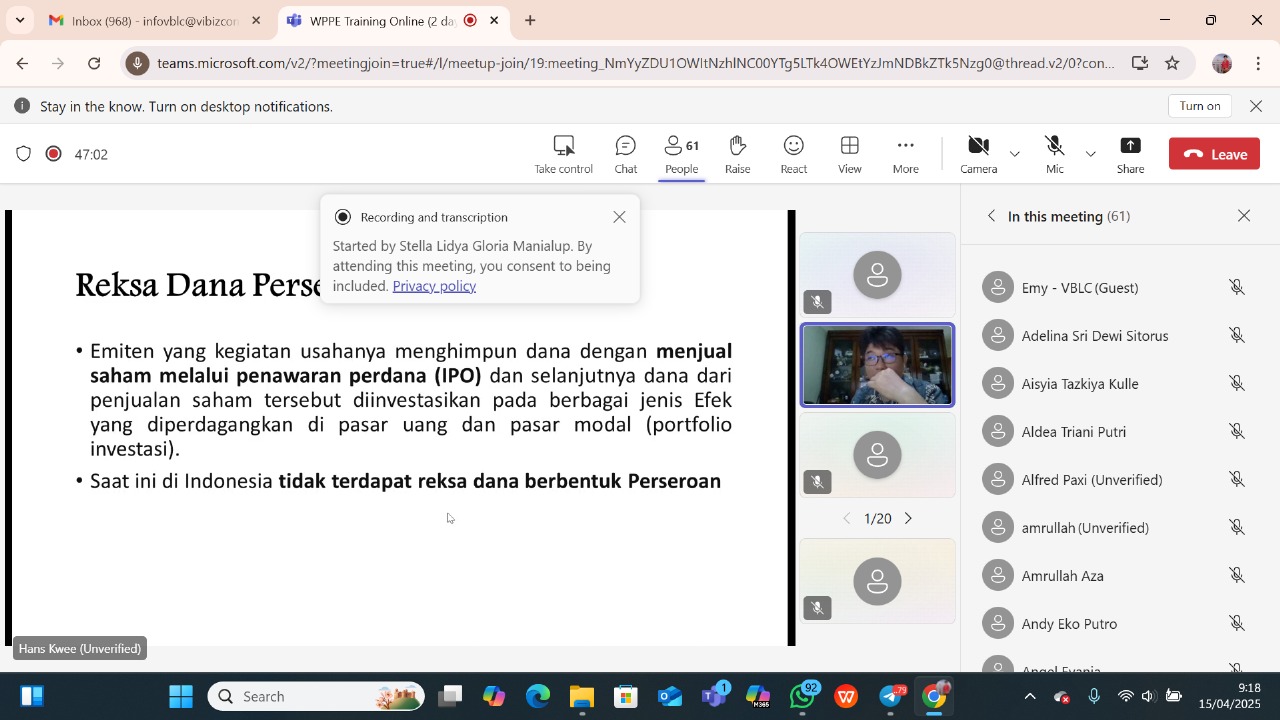Screen dimensions: 1280x720
Task: Open the Chat panel
Action: [625, 154]
